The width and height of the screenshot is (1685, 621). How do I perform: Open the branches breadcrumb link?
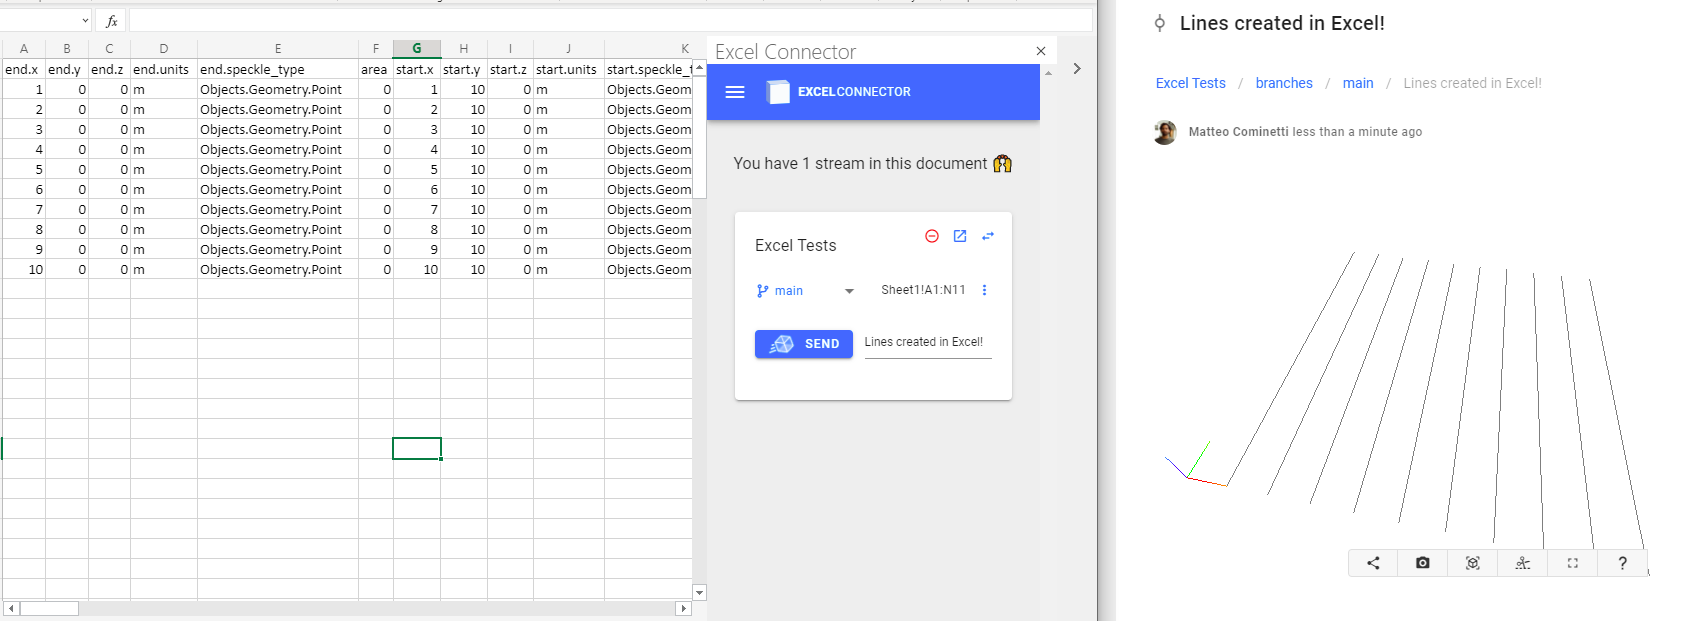(x=1284, y=83)
